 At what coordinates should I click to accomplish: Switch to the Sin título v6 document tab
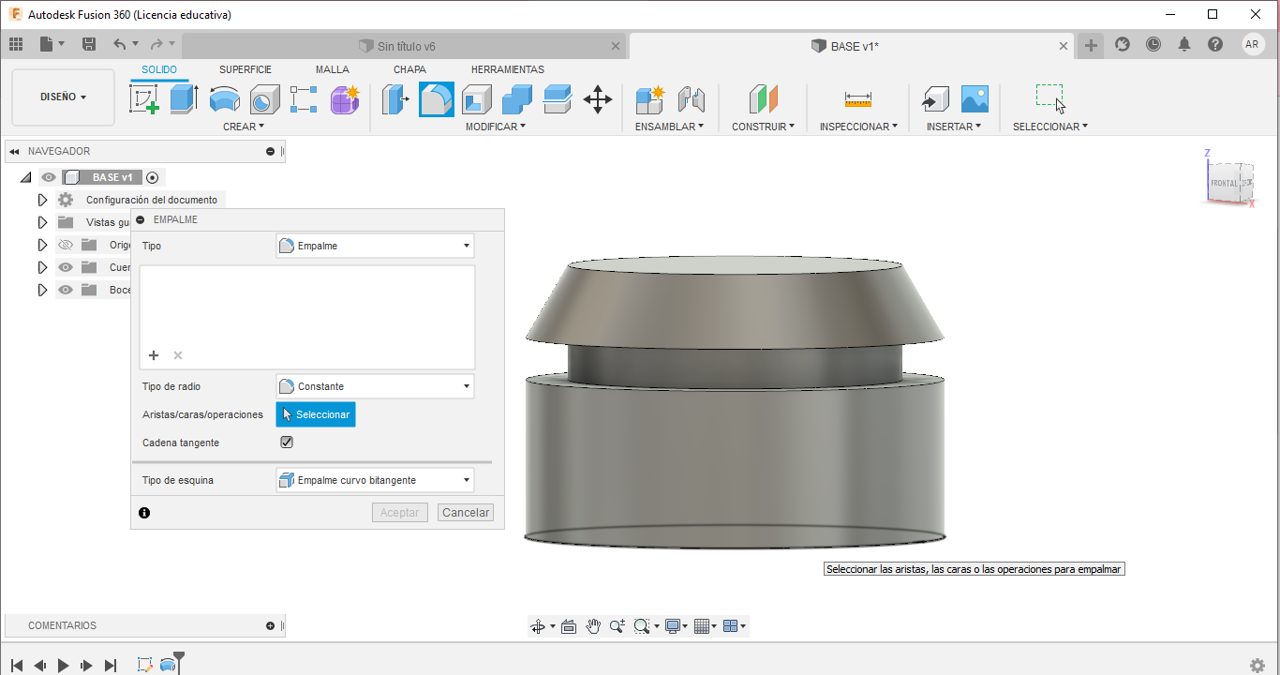pos(406,46)
